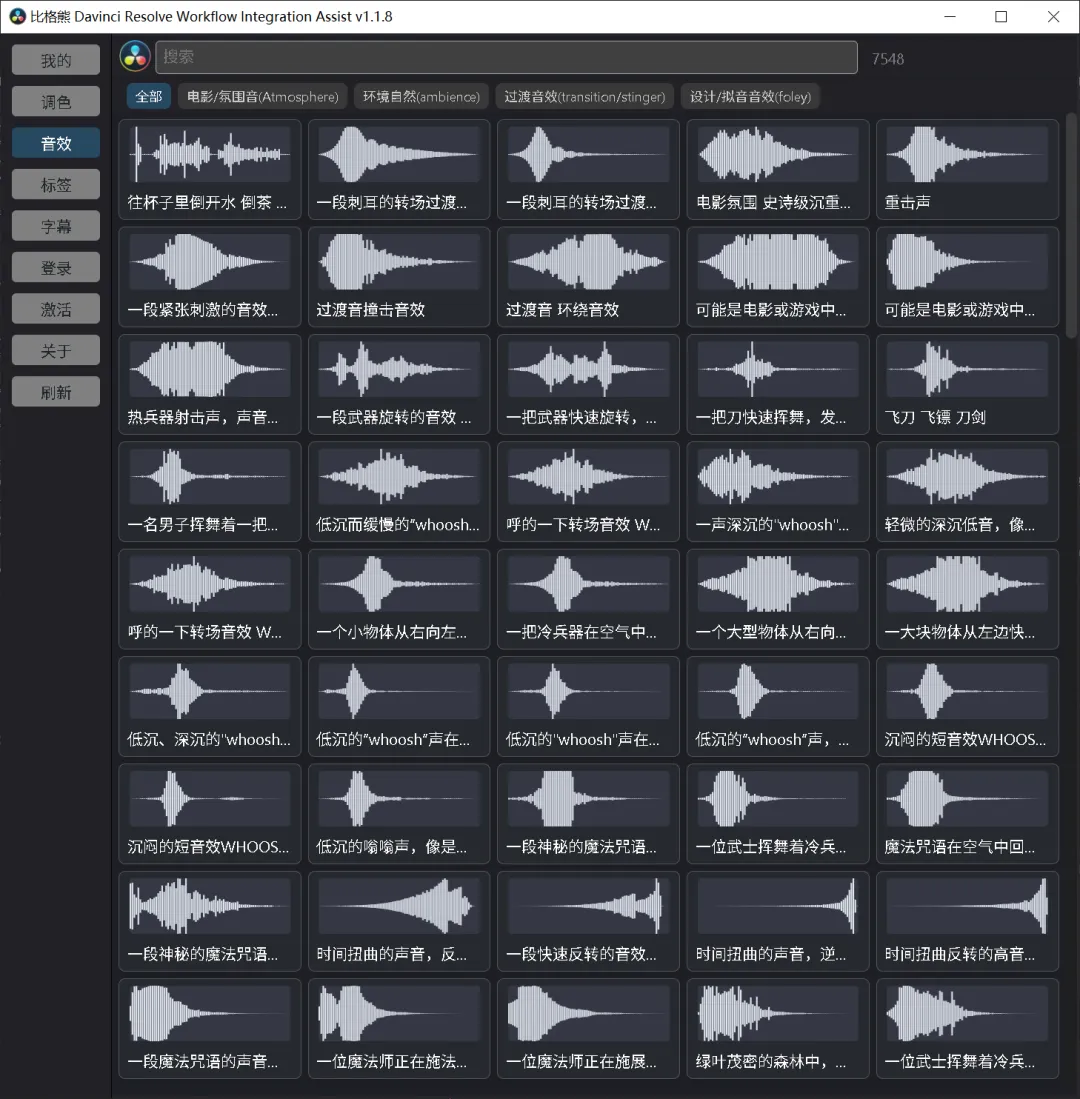This screenshot has height=1099, width=1080.
Task: Click the vertical scrollbar of sound list
Action: point(1071,226)
